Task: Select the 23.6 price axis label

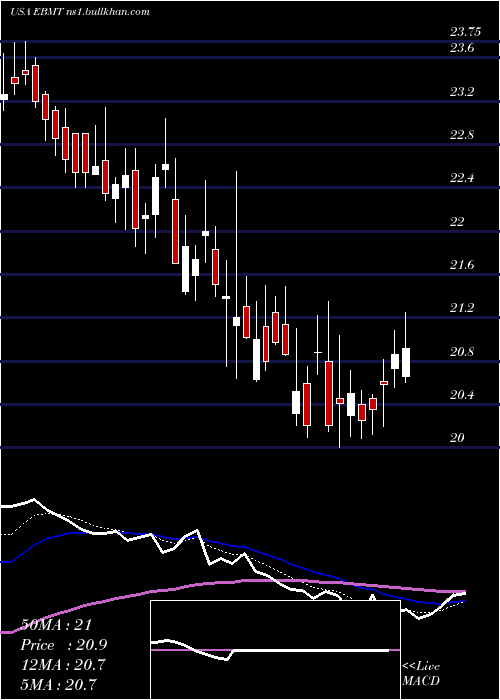Action: (462, 48)
